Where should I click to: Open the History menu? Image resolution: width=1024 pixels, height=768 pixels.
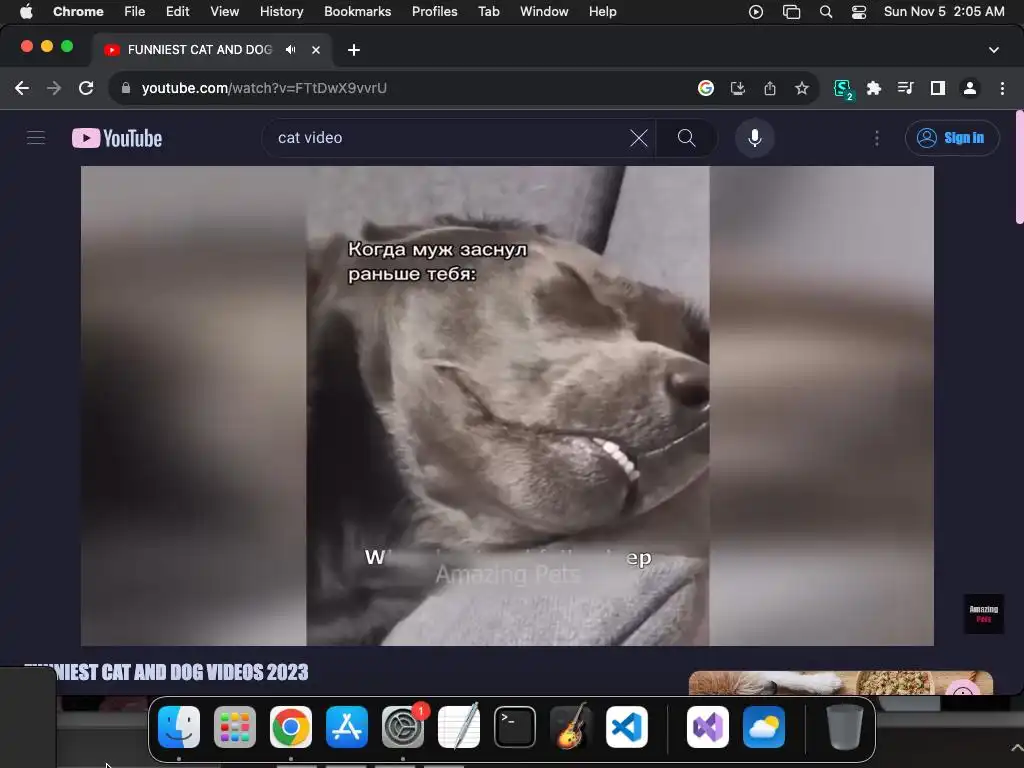click(x=281, y=12)
